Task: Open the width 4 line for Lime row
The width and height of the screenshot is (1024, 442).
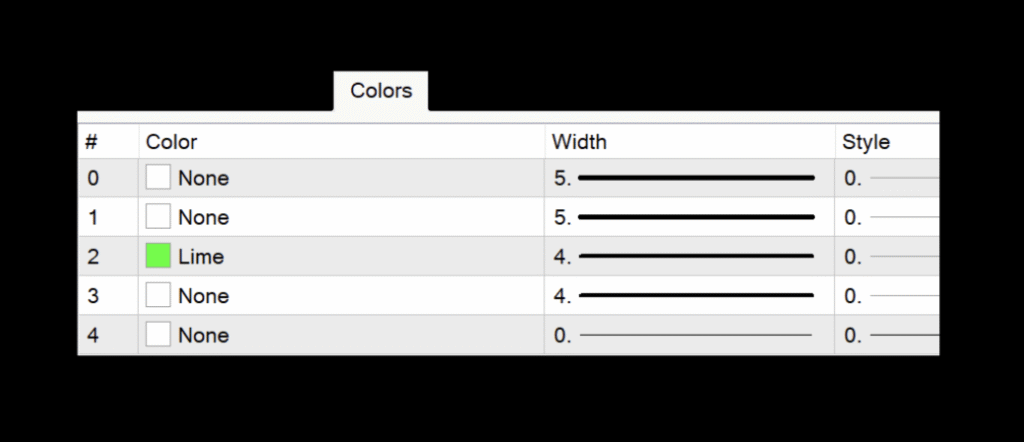Action: click(x=688, y=257)
